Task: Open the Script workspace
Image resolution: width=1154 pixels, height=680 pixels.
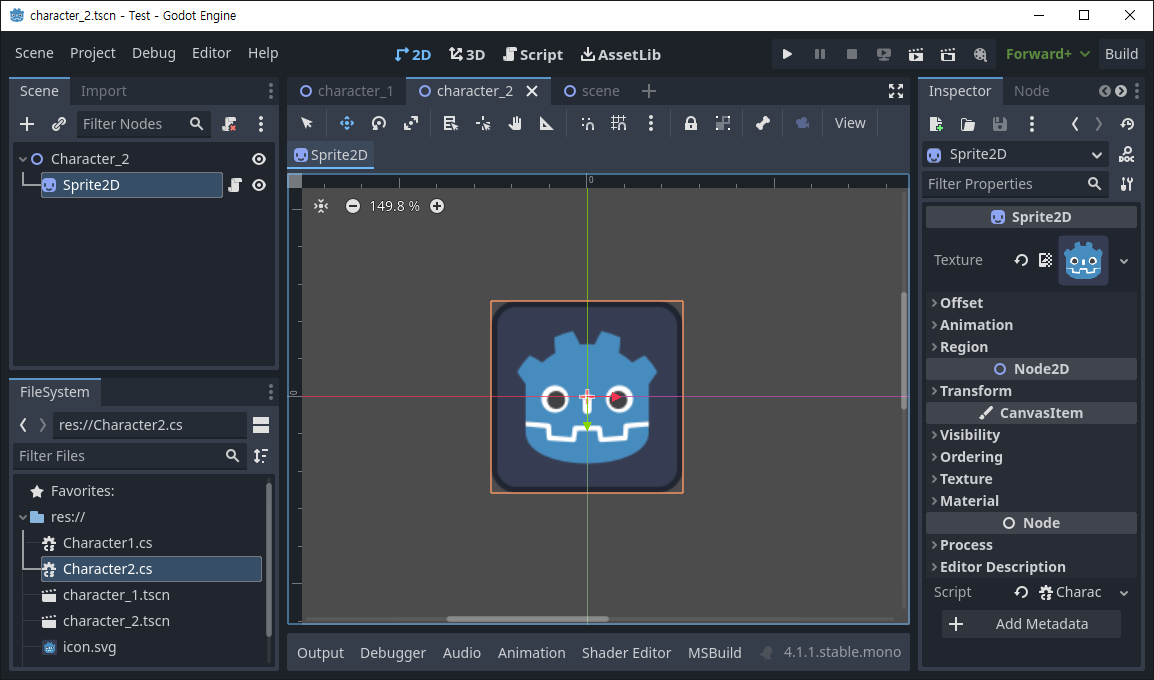Action: tap(533, 54)
